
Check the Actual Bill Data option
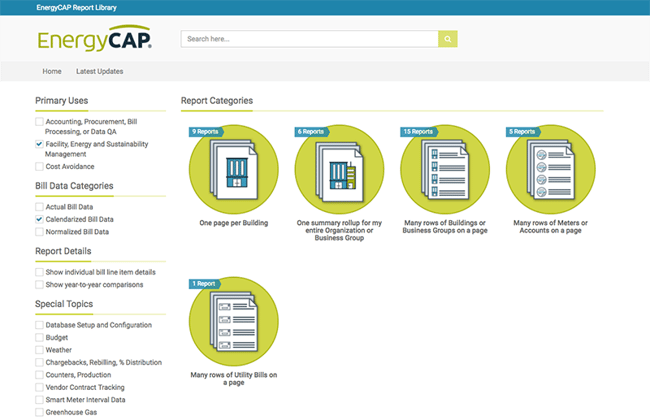tap(39, 206)
